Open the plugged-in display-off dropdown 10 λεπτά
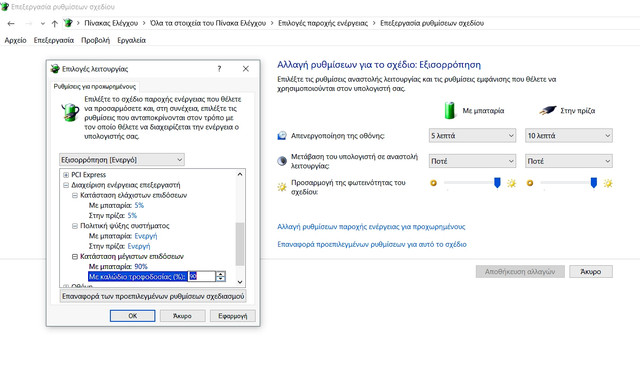Screen dimensions: 640x371 pos(569,136)
